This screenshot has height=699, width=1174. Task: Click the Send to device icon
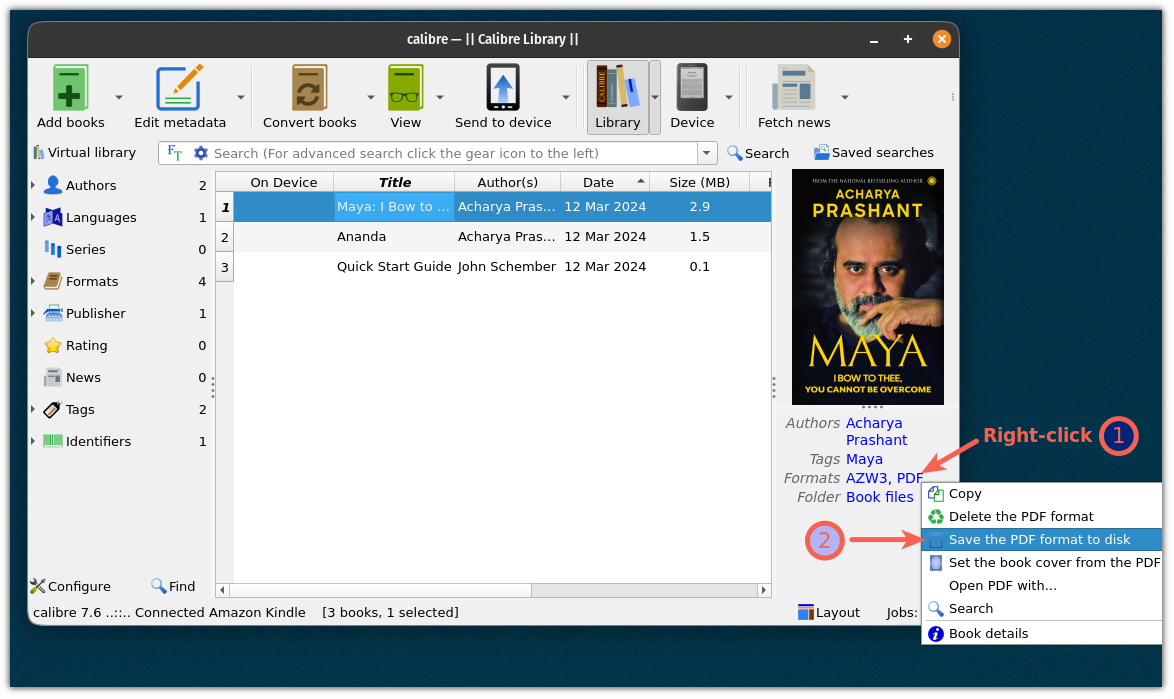(505, 89)
